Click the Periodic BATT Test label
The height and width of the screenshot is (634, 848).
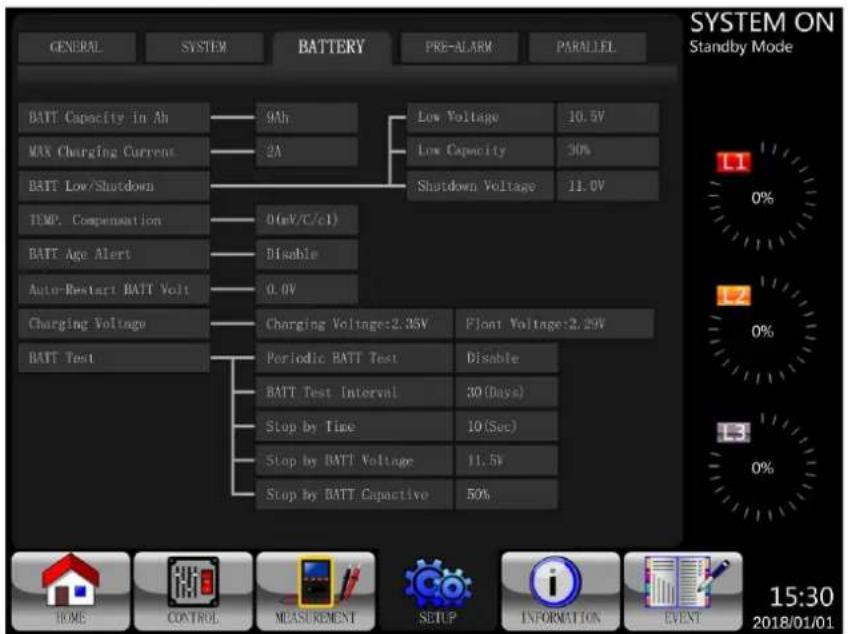click(354, 358)
